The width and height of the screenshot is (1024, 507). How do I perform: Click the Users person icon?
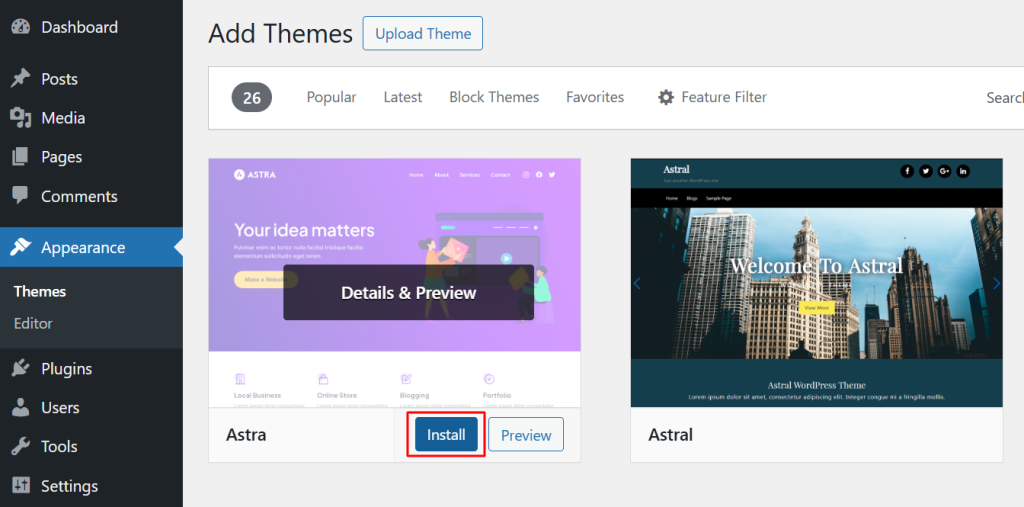click(20, 408)
